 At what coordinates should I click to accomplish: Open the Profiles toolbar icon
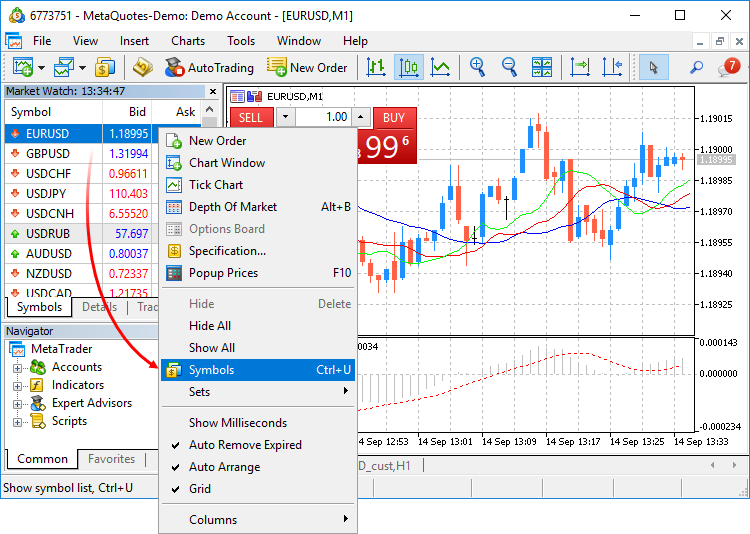tap(64, 67)
